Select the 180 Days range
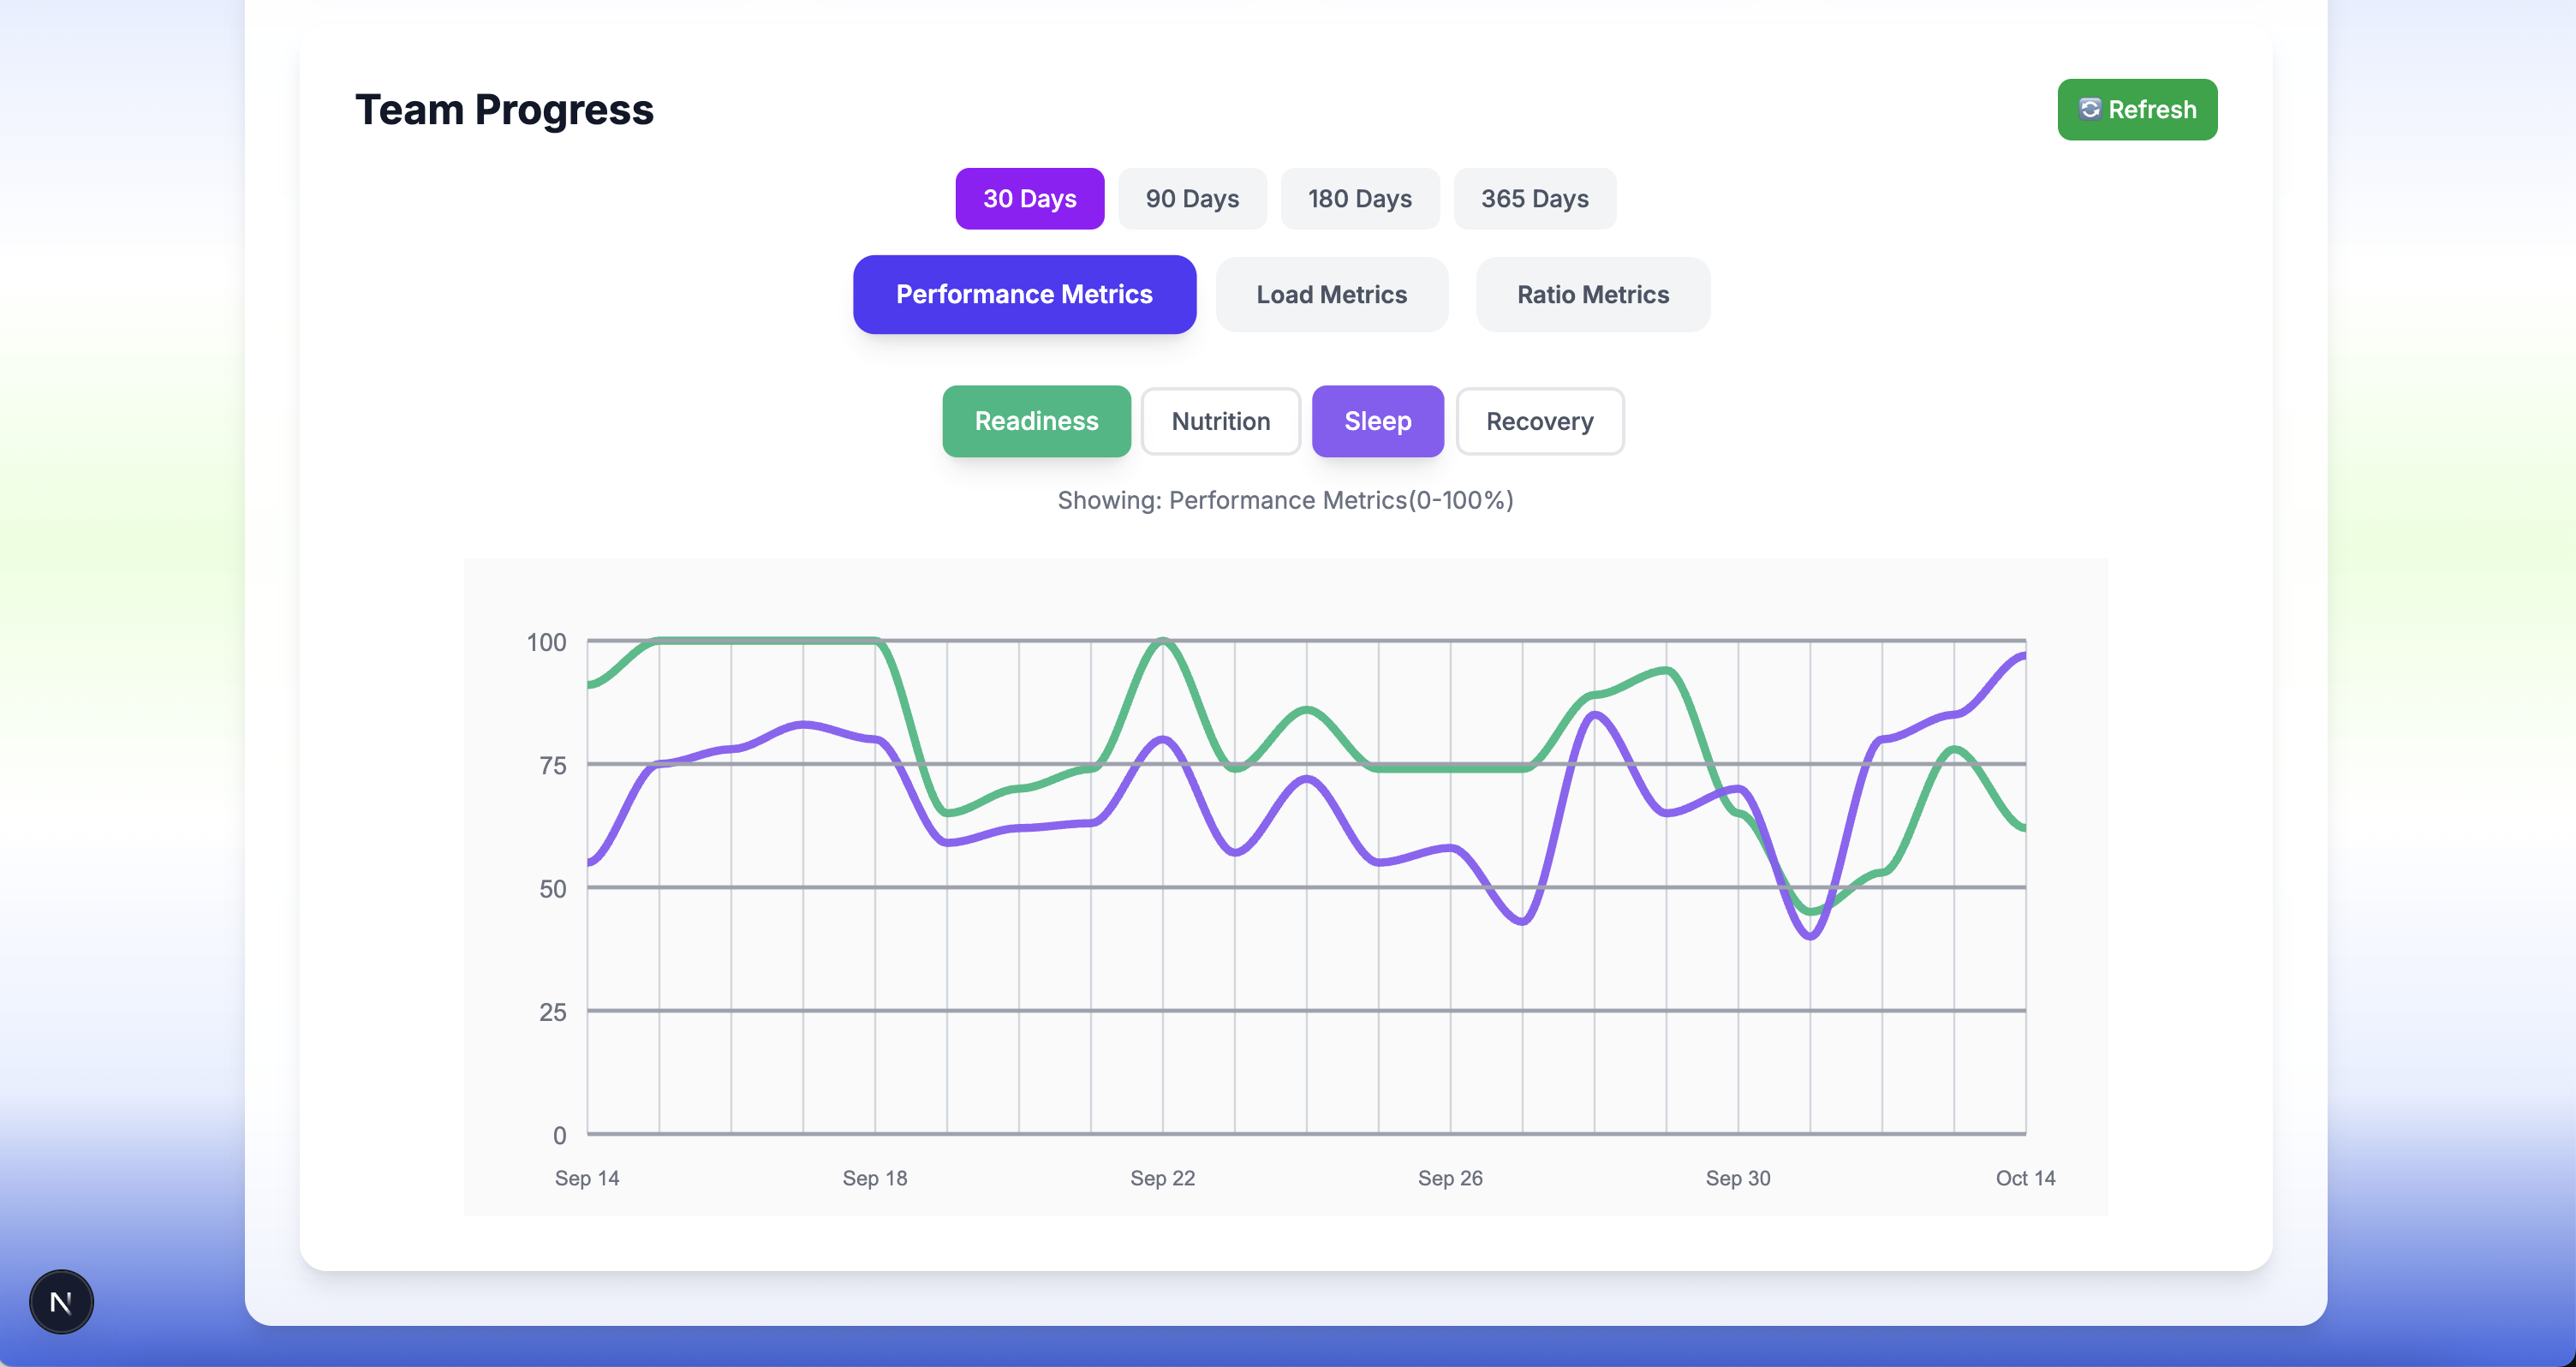 1360,198
